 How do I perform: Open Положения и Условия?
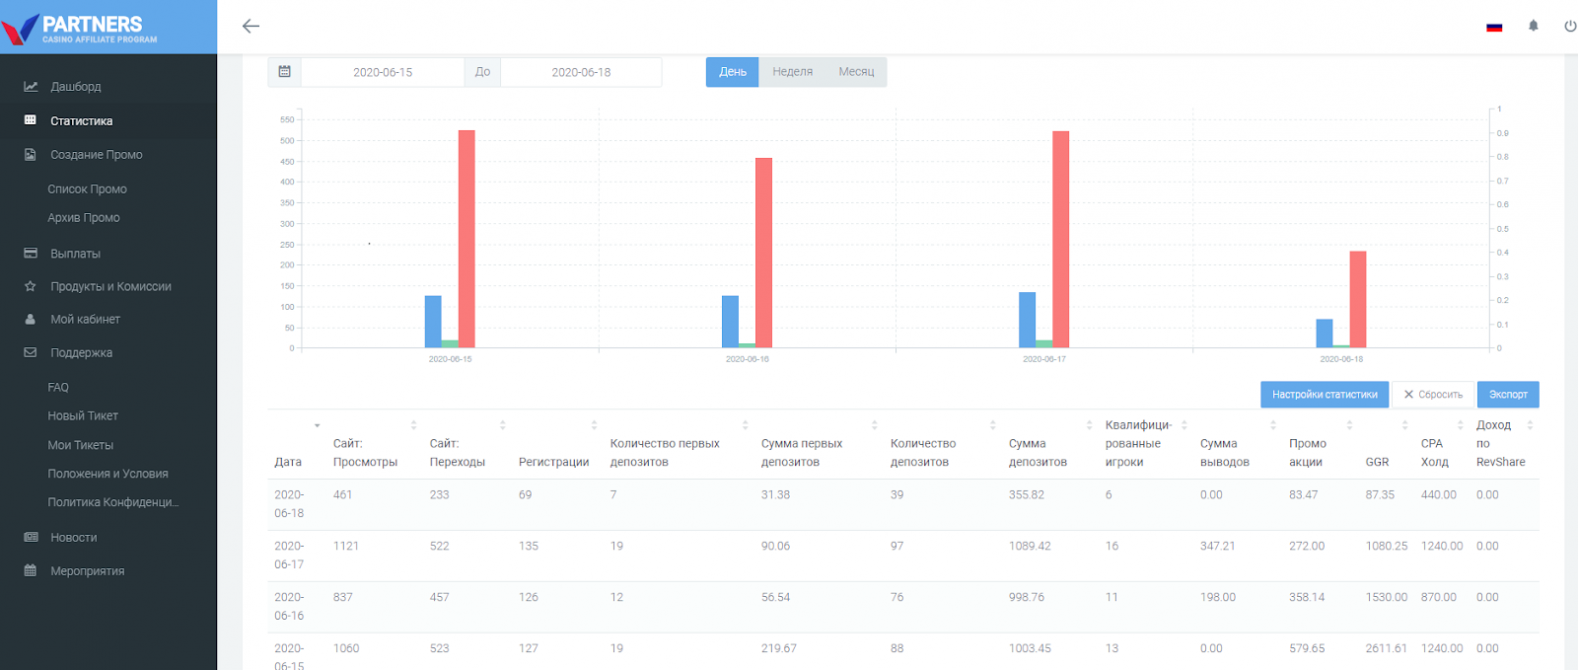(108, 474)
